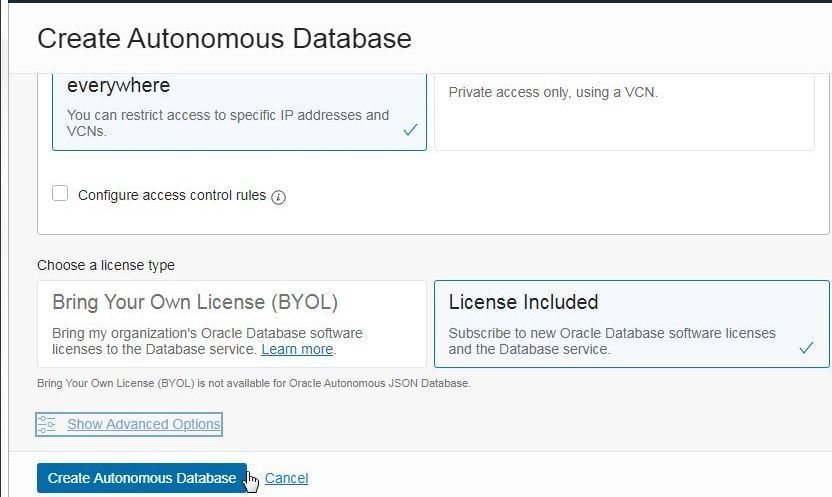
Task: Open Learn more link about BYOL
Action: 297,349
